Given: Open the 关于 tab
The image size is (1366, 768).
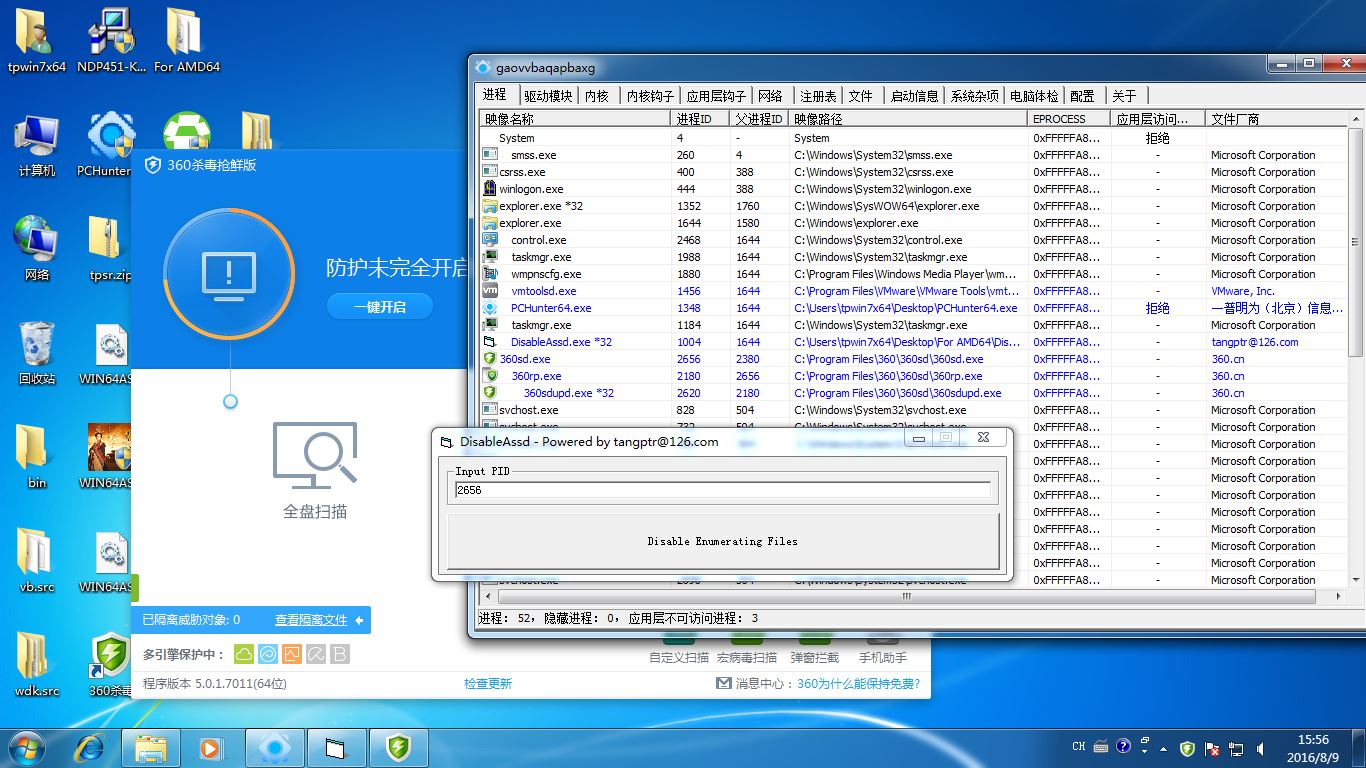Looking at the screenshot, I should pos(1125,96).
